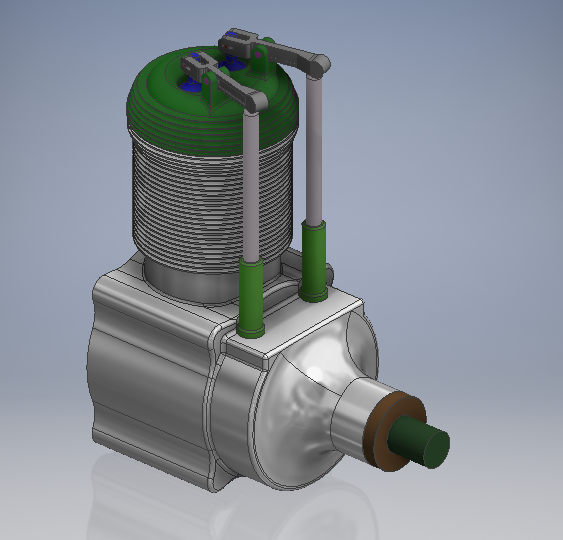Select the front green rocker pedestal

[210, 88]
